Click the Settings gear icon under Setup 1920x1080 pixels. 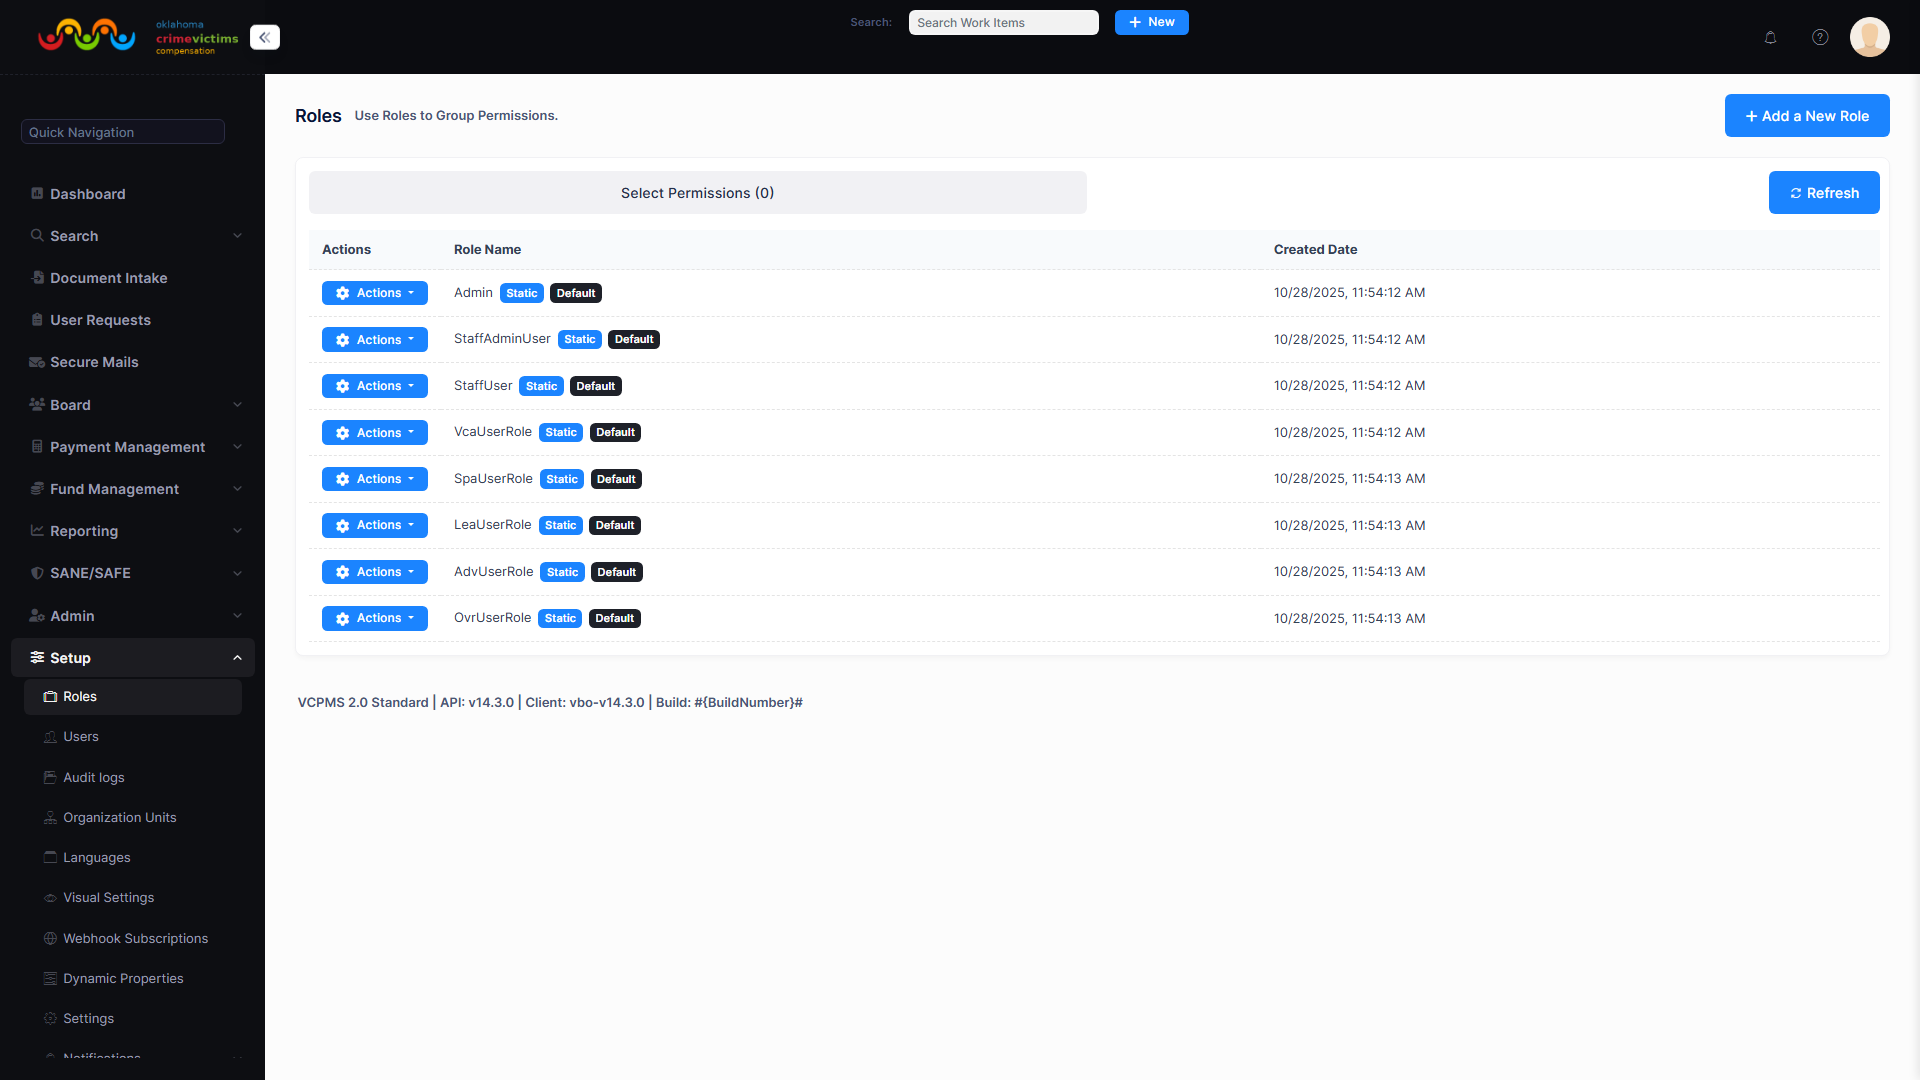(x=49, y=1018)
